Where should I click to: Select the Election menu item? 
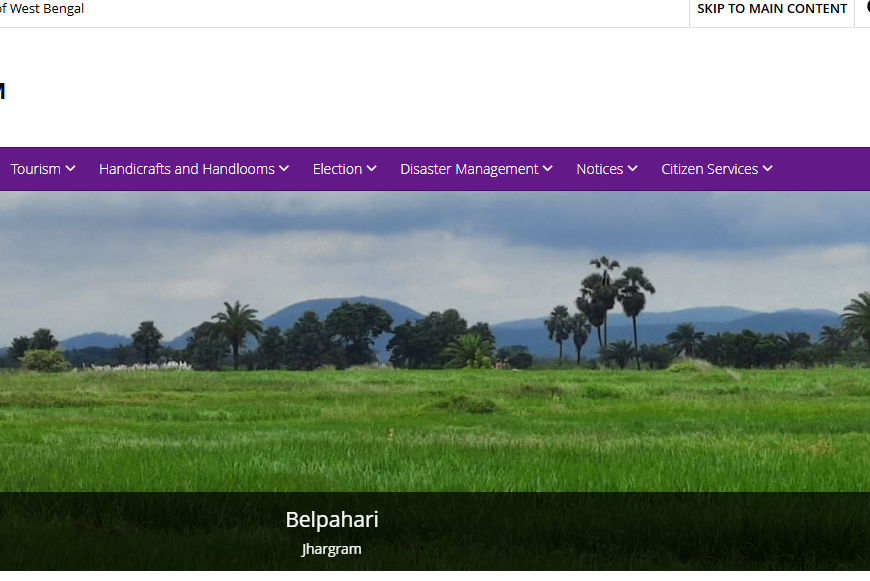pos(337,169)
